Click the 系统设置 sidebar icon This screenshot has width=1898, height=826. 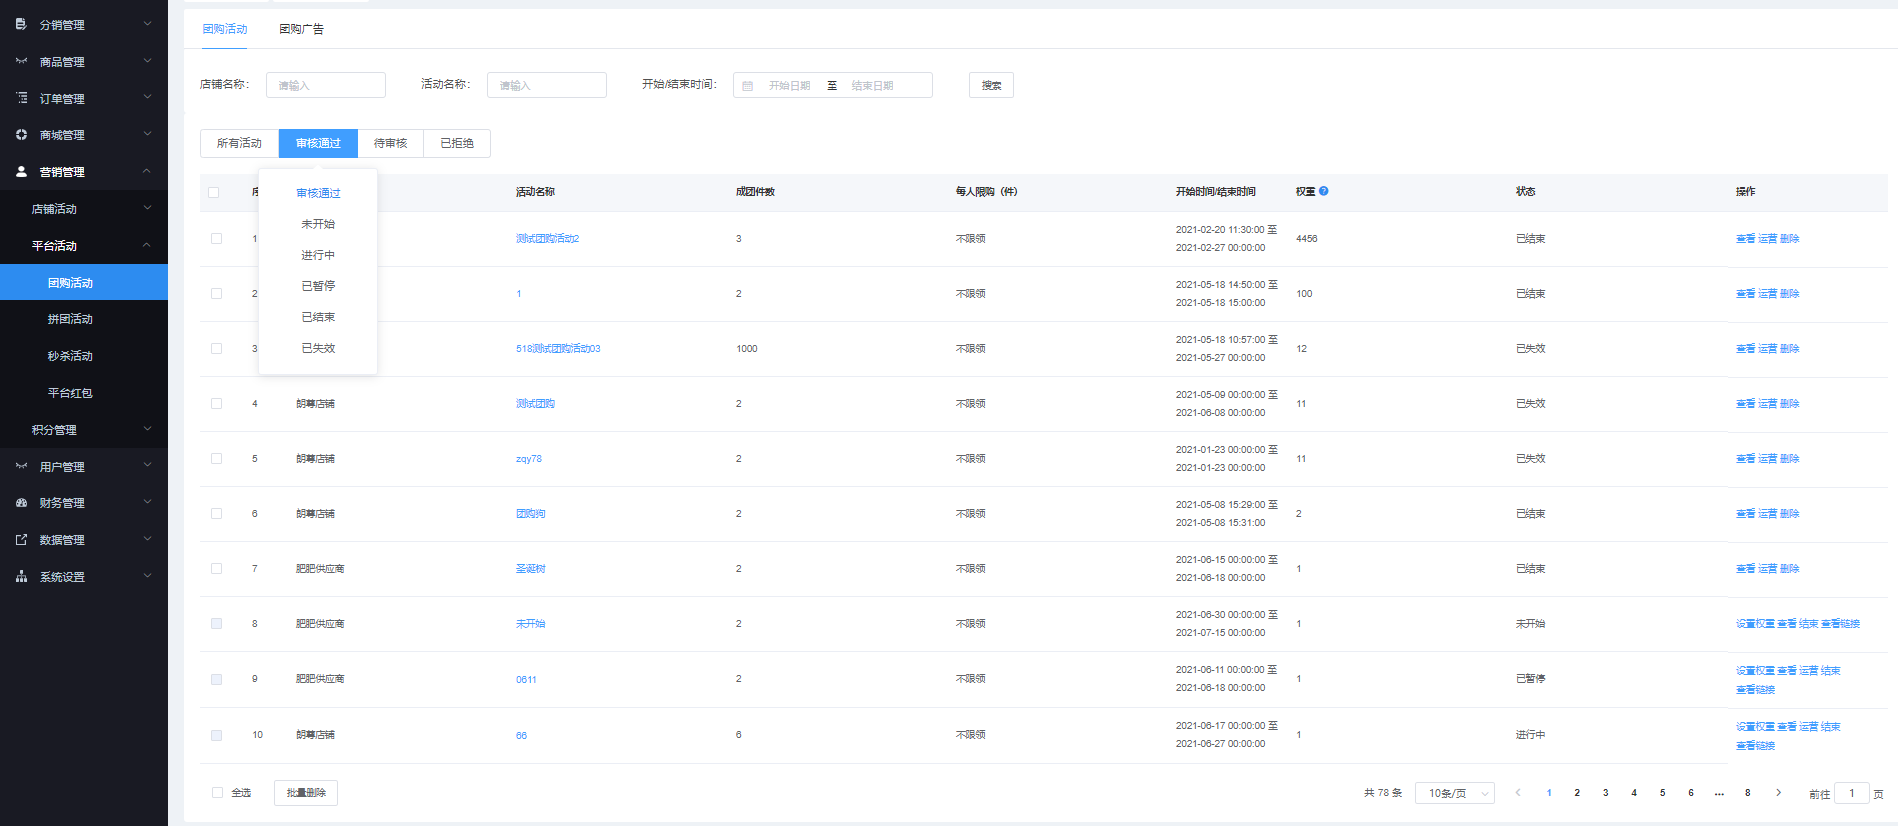(21, 577)
